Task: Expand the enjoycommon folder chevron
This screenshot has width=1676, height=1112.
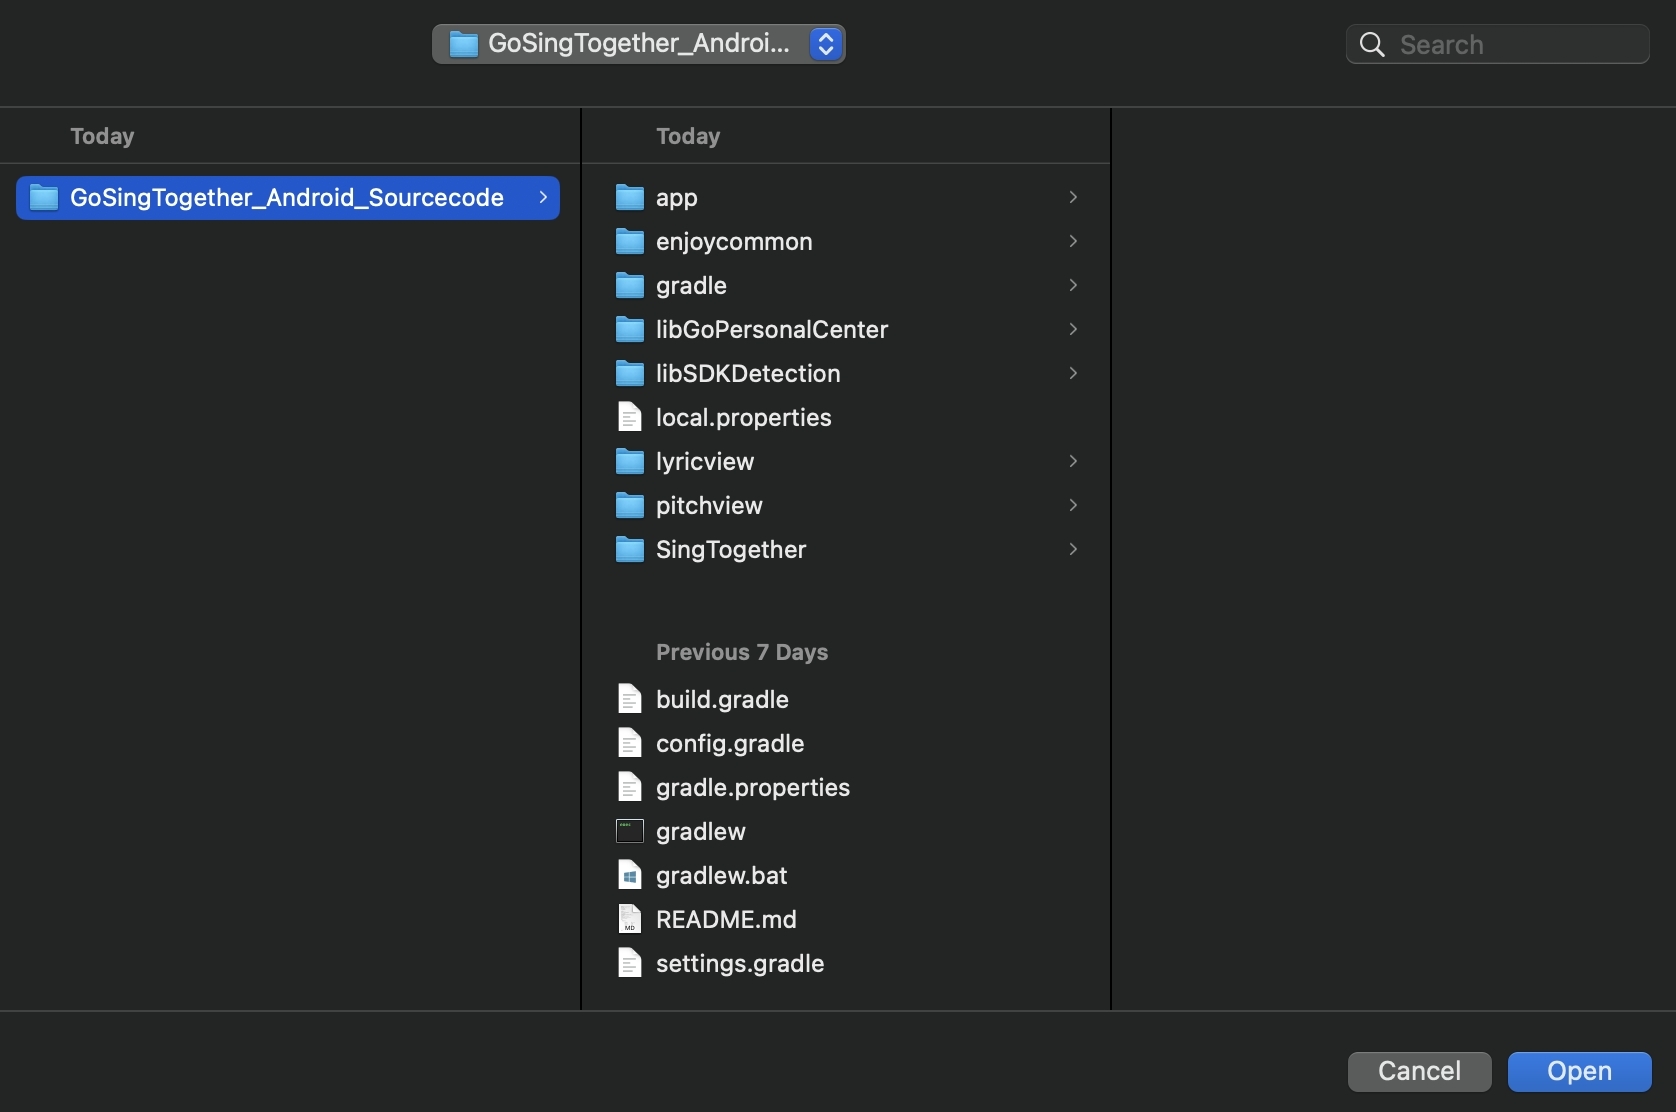Action: [1073, 241]
